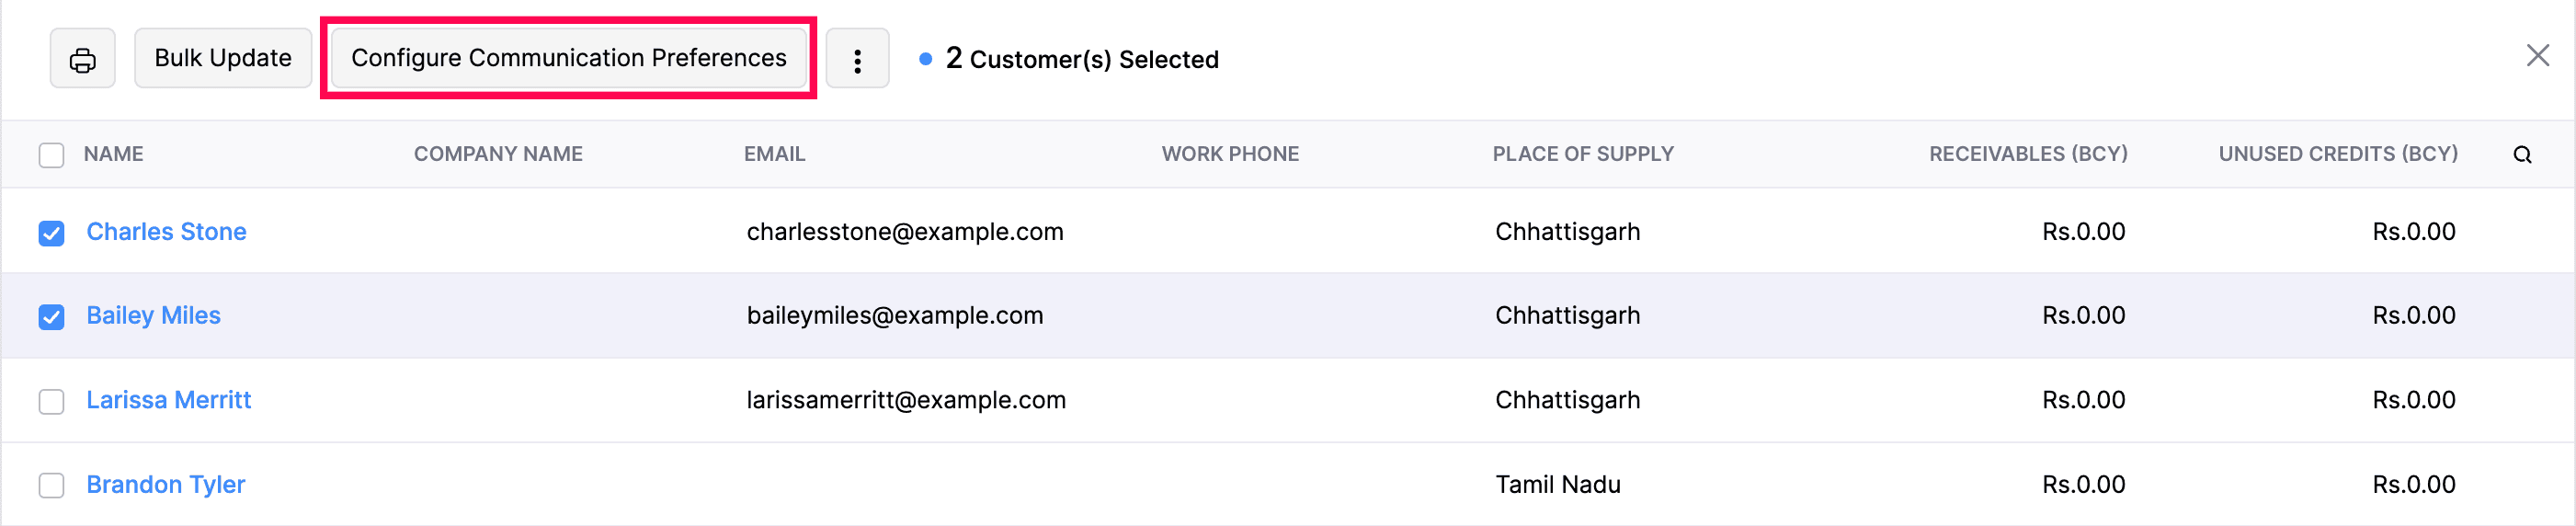Uncheck the Bailey Miles checkbox
The height and width of the screenshot is (526, 2576).
tap(51, 317)
